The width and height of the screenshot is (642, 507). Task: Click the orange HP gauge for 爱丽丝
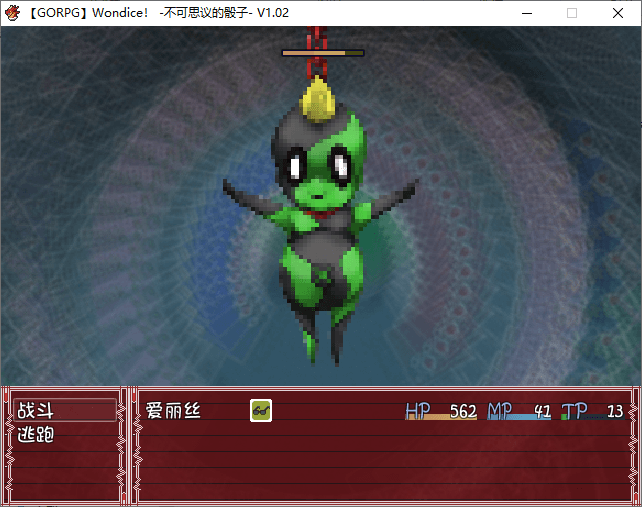click(441, 418)
